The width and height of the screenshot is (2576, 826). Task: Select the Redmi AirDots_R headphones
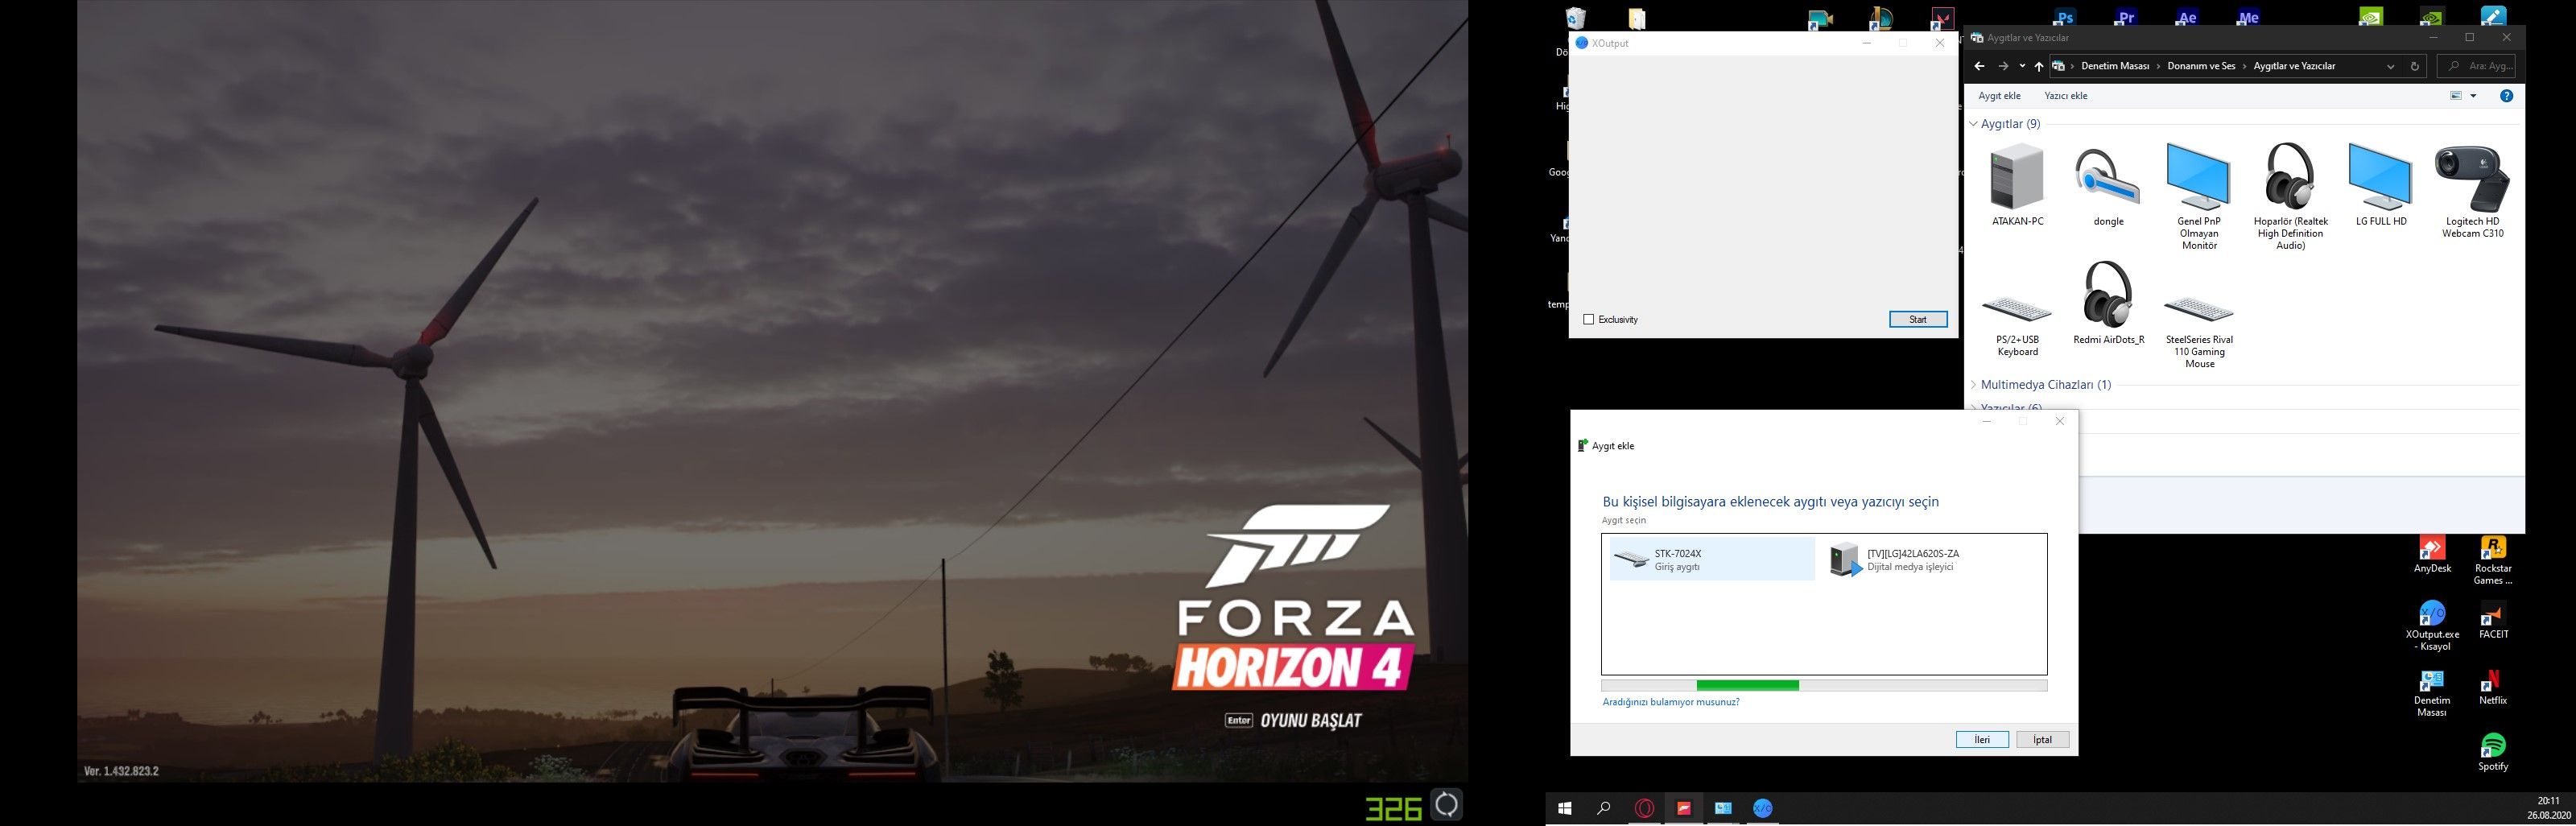[2108, 304]
